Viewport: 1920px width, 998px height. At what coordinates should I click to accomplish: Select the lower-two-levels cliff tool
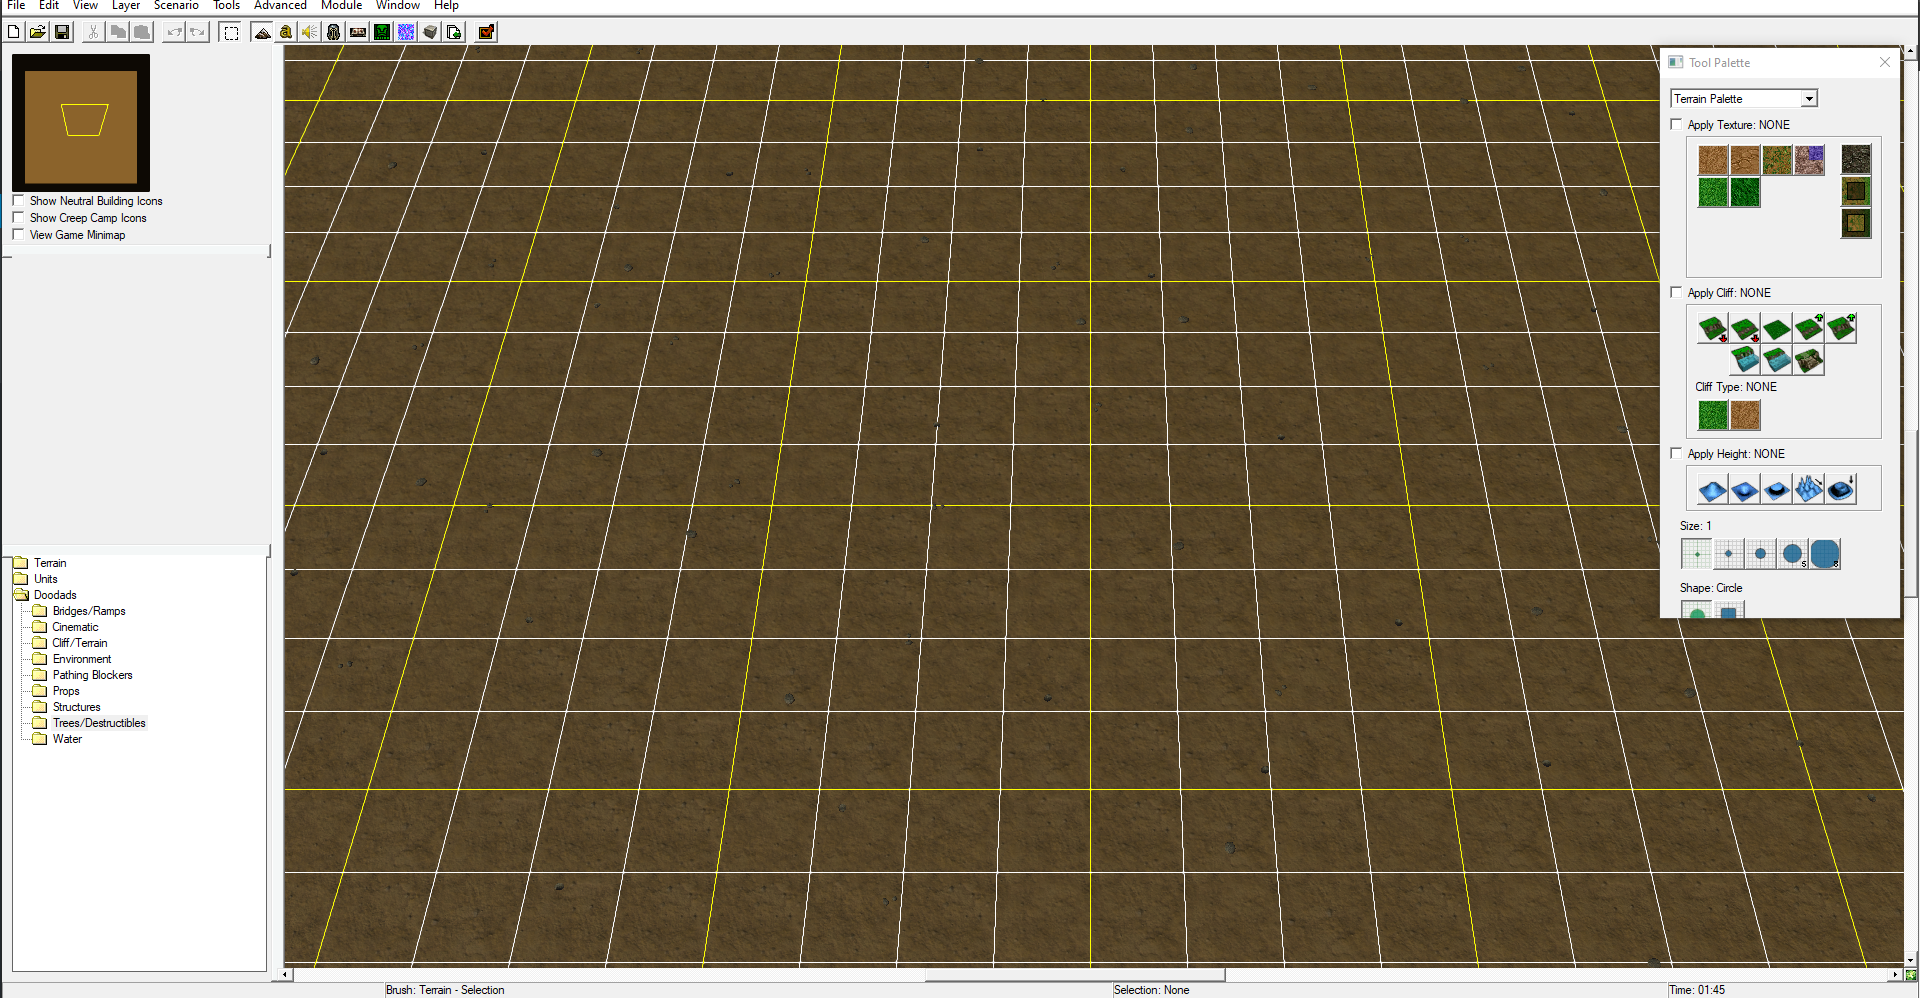click(x=1713, y=328)
